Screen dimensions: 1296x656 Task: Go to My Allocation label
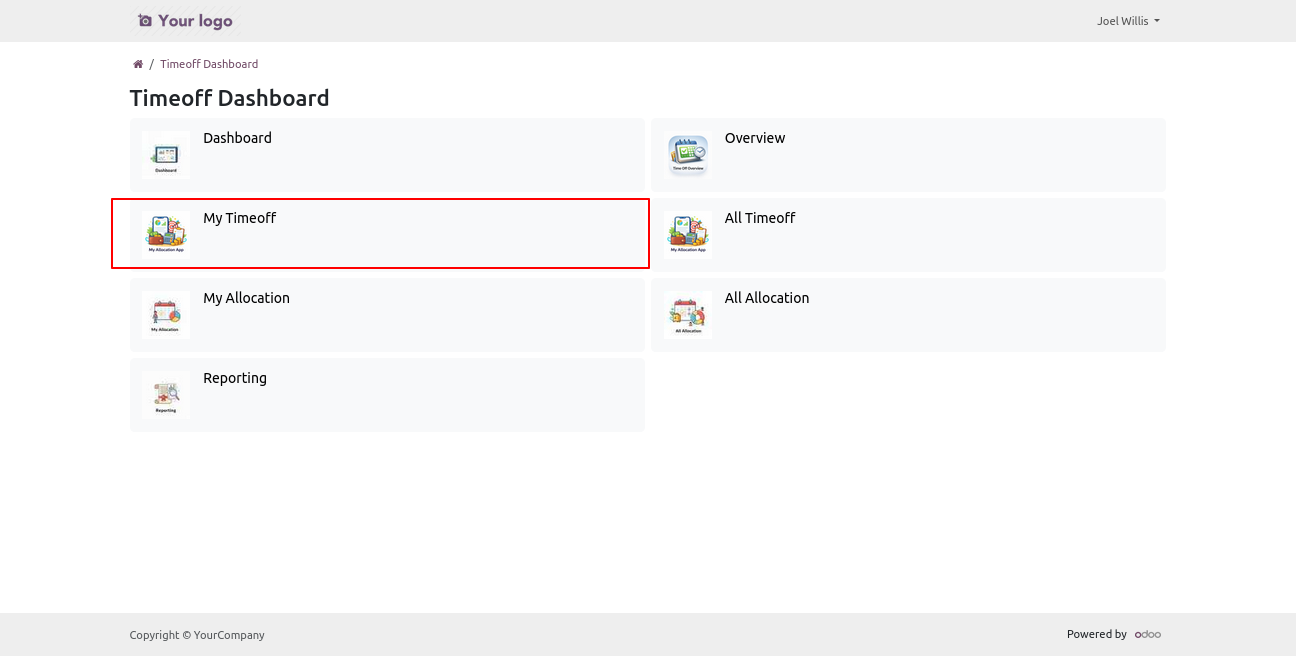[x=246, y=298]
